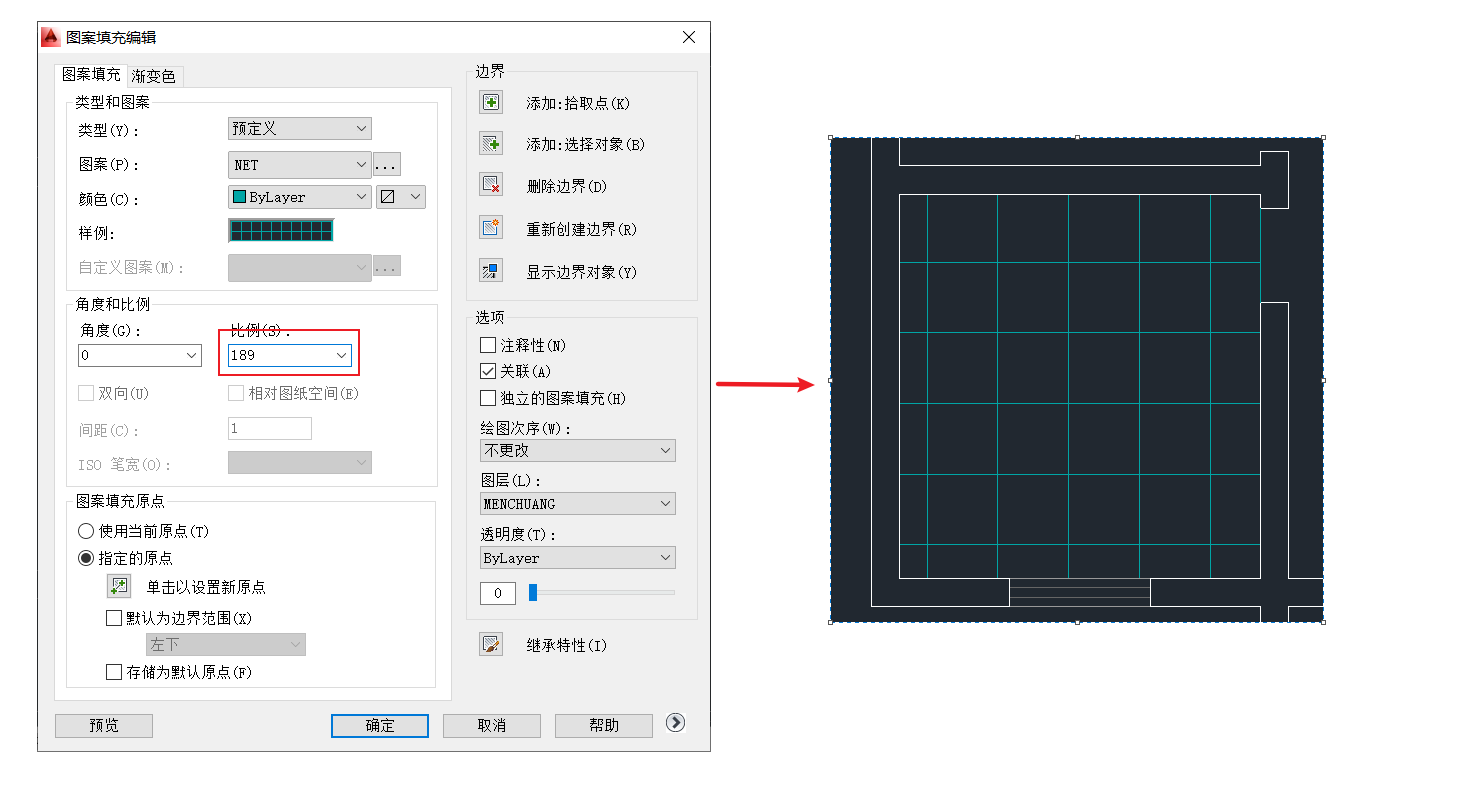Click the 单击以设置新原点 icon

pos(118,585)
